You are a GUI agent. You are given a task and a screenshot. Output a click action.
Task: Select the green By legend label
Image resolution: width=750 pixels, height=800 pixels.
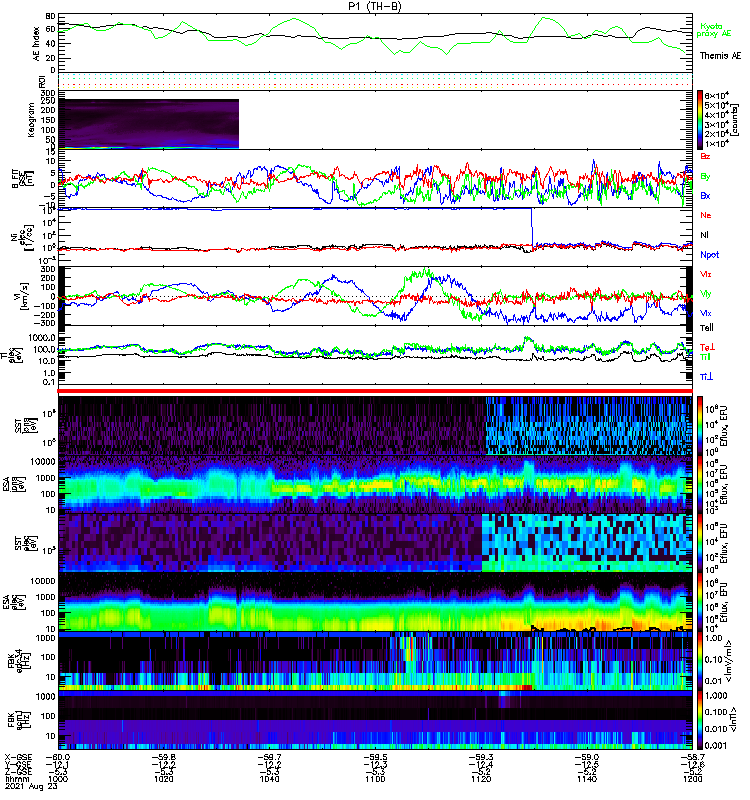(x=705, y=177)
